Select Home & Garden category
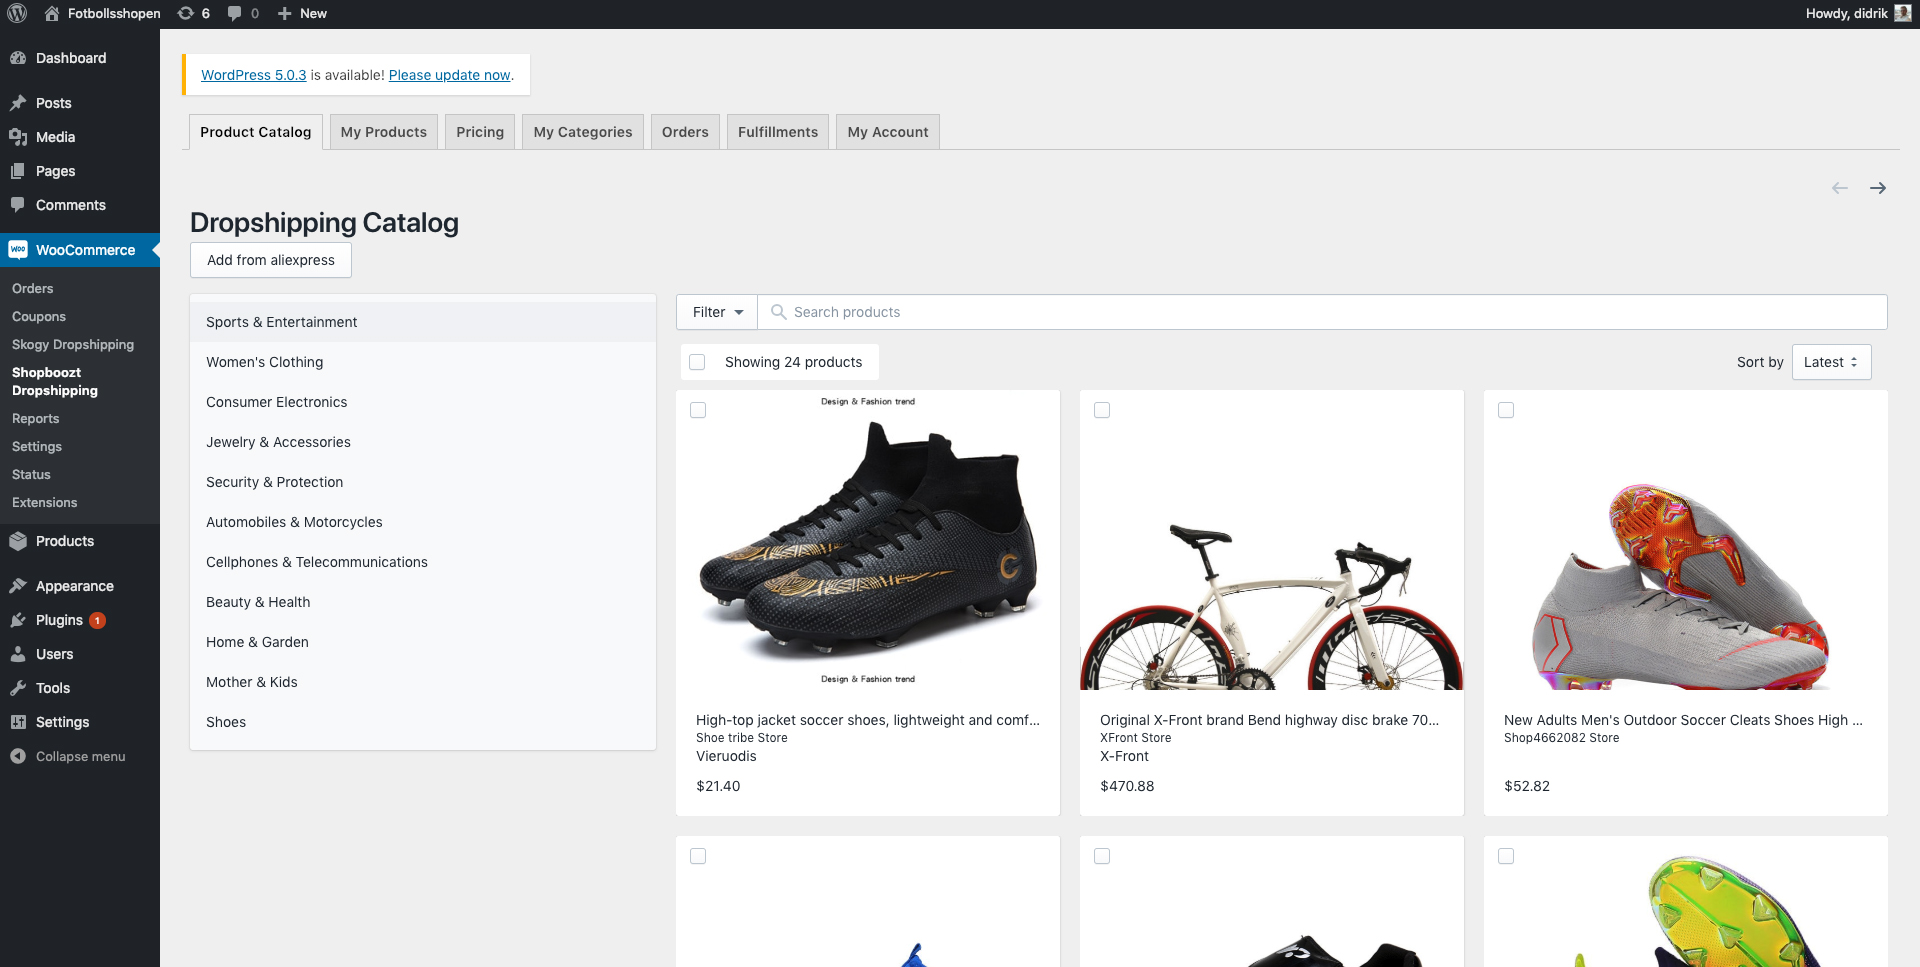Screen dimensions: 1920x967 [x=423, y=642]
